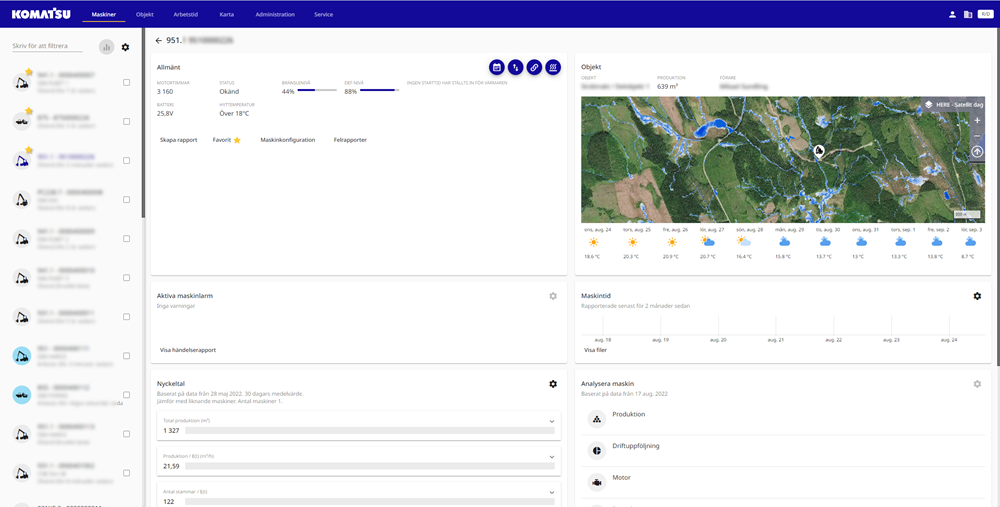
Task: Check the second machine's checkbox
Action: click(x=126, y=121)
